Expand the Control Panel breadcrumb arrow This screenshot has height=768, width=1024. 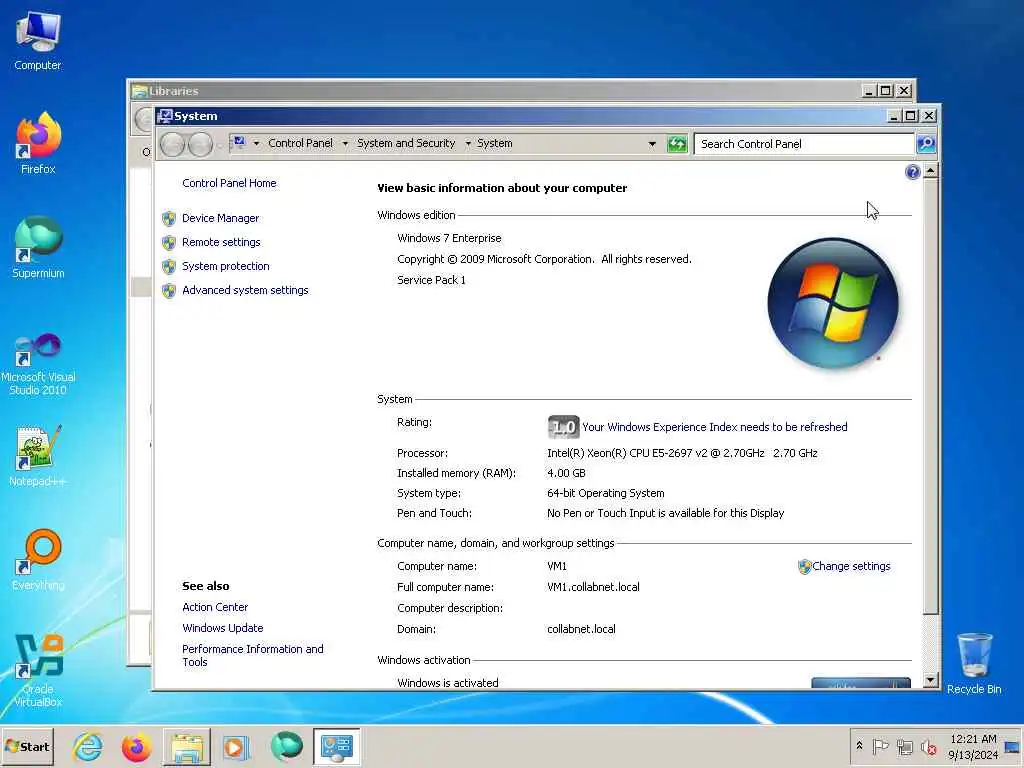[345, 144]
